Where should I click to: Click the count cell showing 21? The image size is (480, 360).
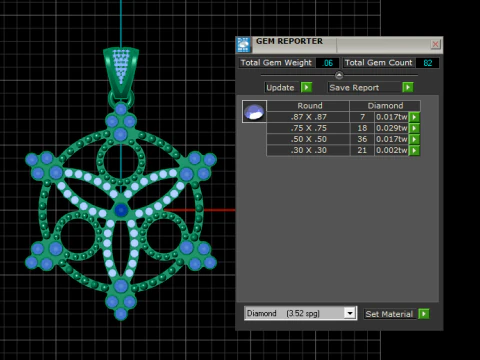(x=362, y=150)
